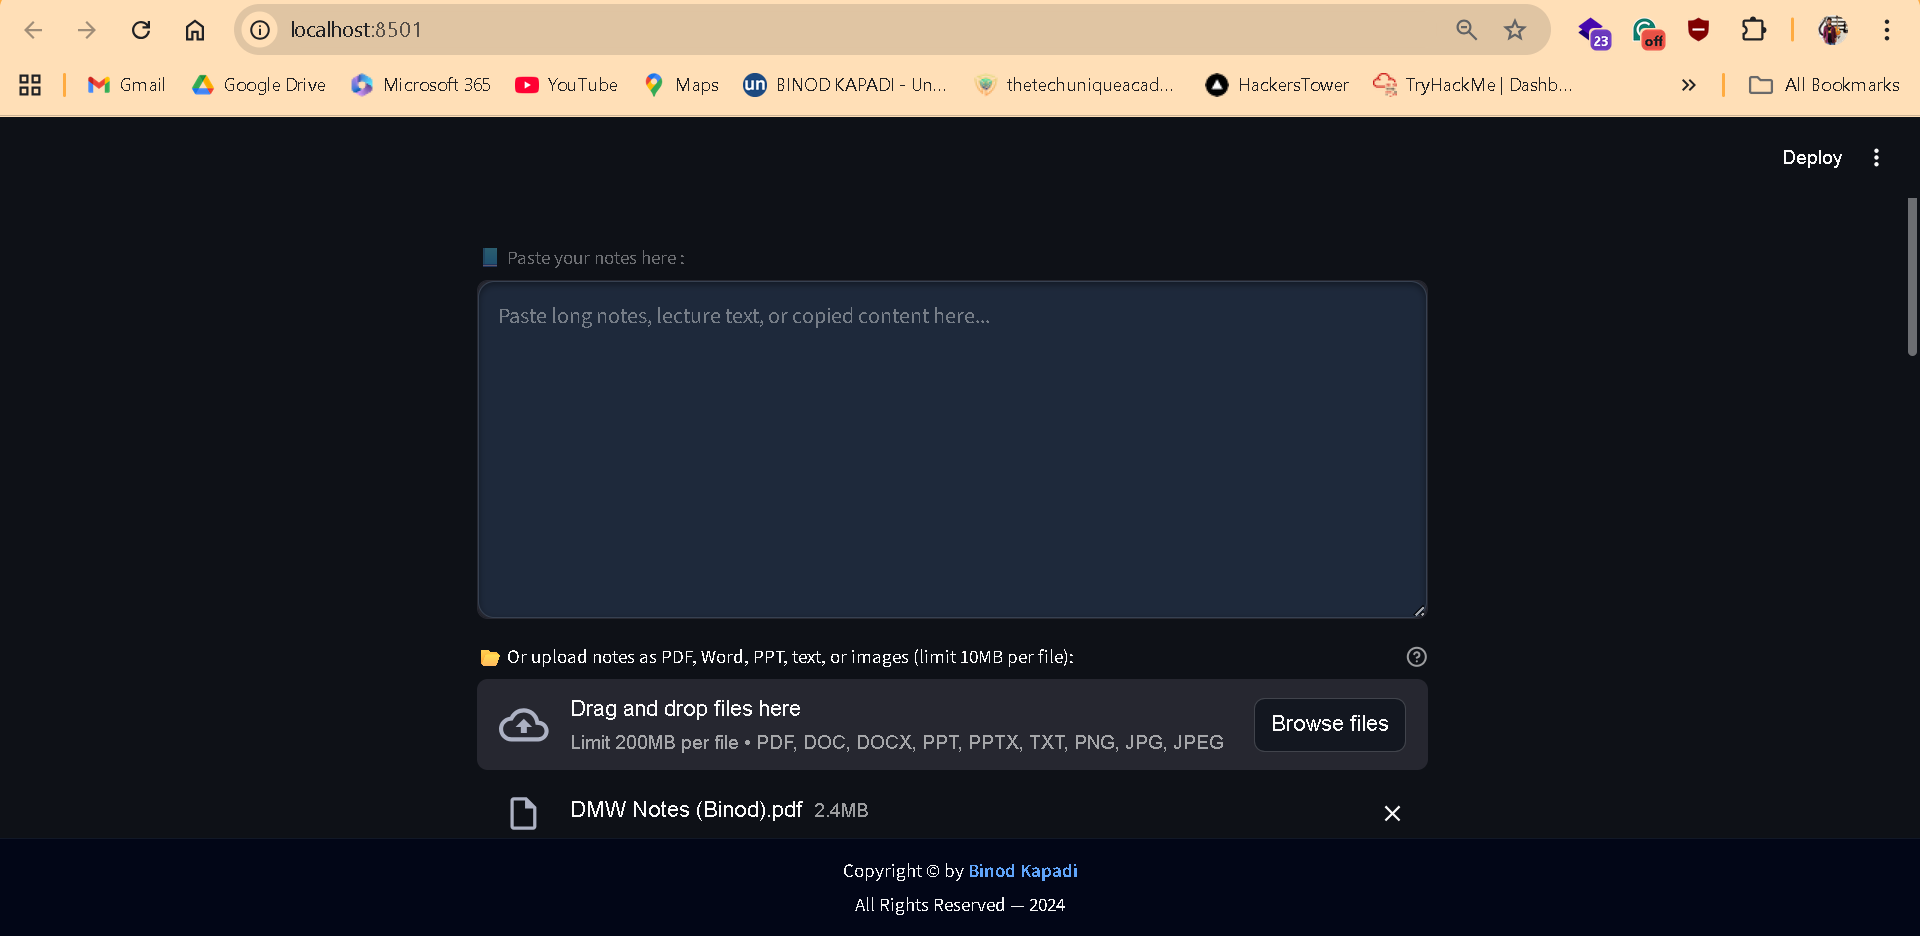1920x936 pixels.
Task: Open the YouTube bookmark
Action: pos(566,85)
